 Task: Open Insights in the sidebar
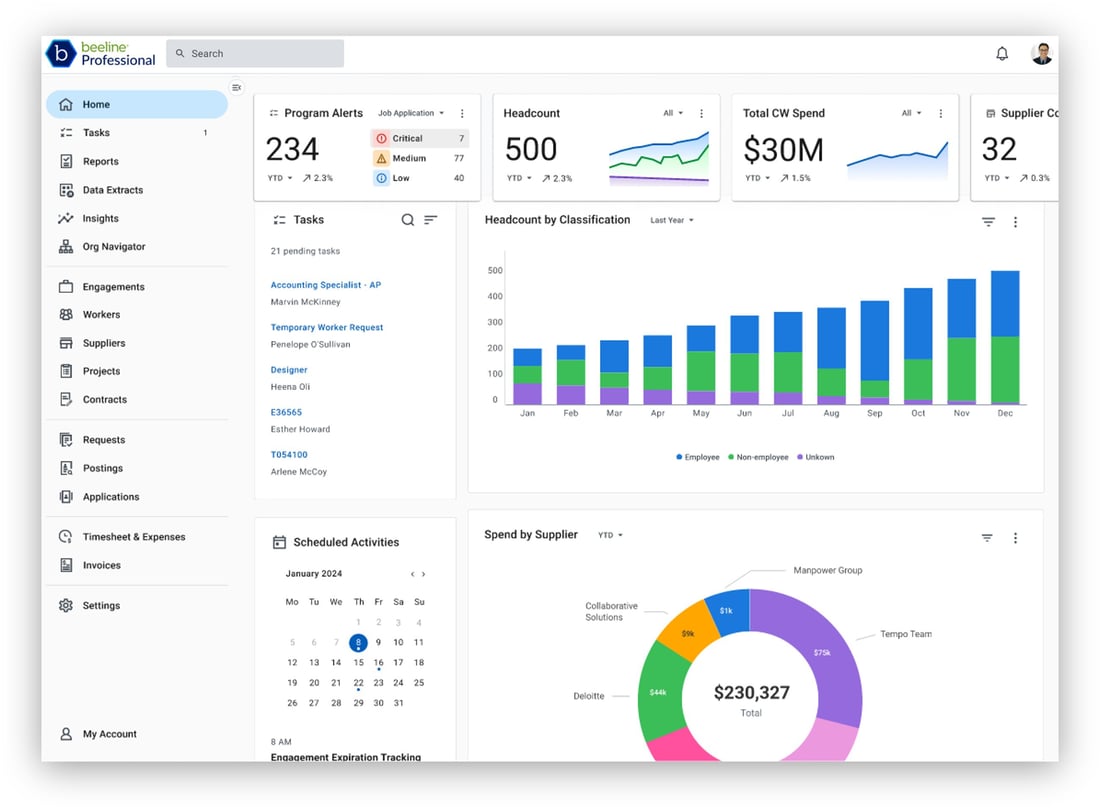(x=100, y=218)
